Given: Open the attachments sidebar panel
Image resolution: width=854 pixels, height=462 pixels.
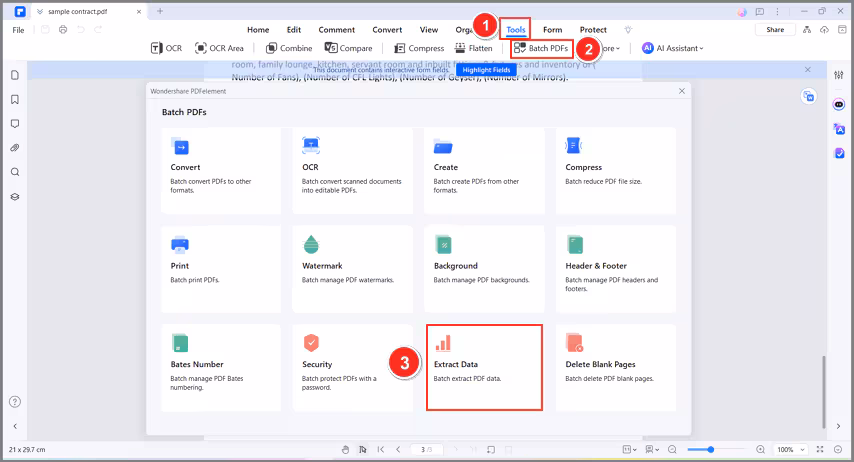Looking at the screenshot, I should pyautogui.click(x=15, y=148).
